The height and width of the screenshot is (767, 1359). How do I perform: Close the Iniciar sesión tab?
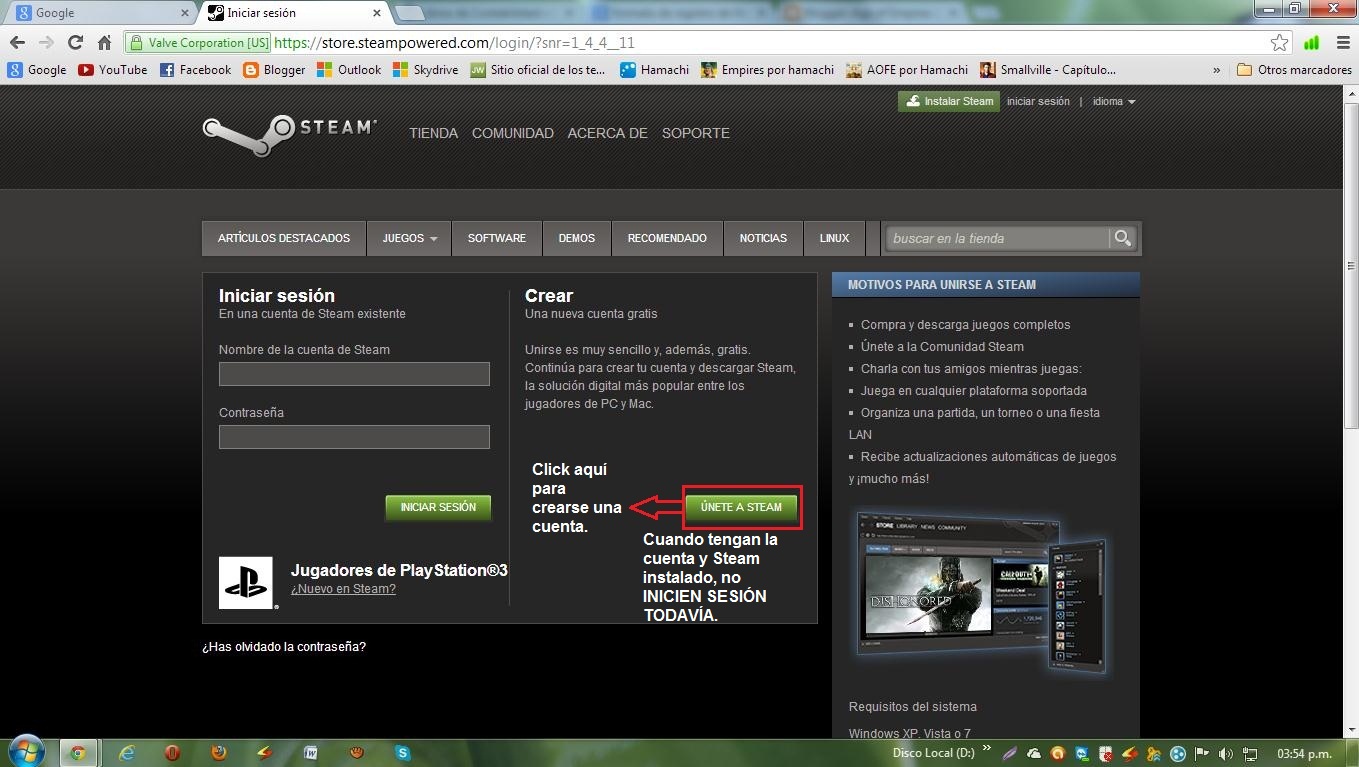click(377, 13)
